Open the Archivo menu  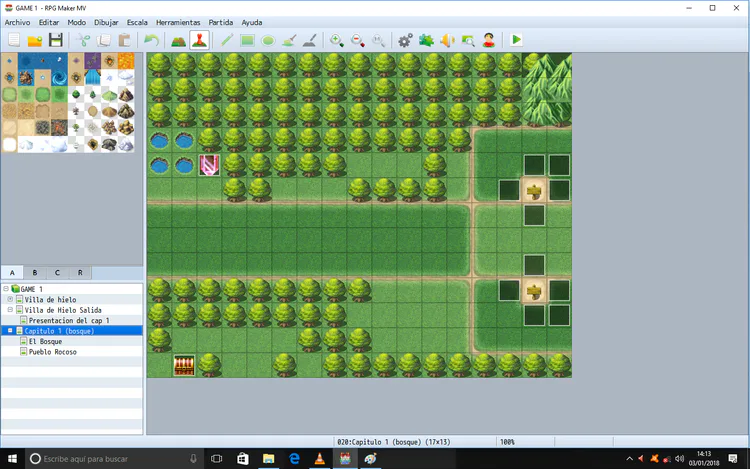[17, 22]
